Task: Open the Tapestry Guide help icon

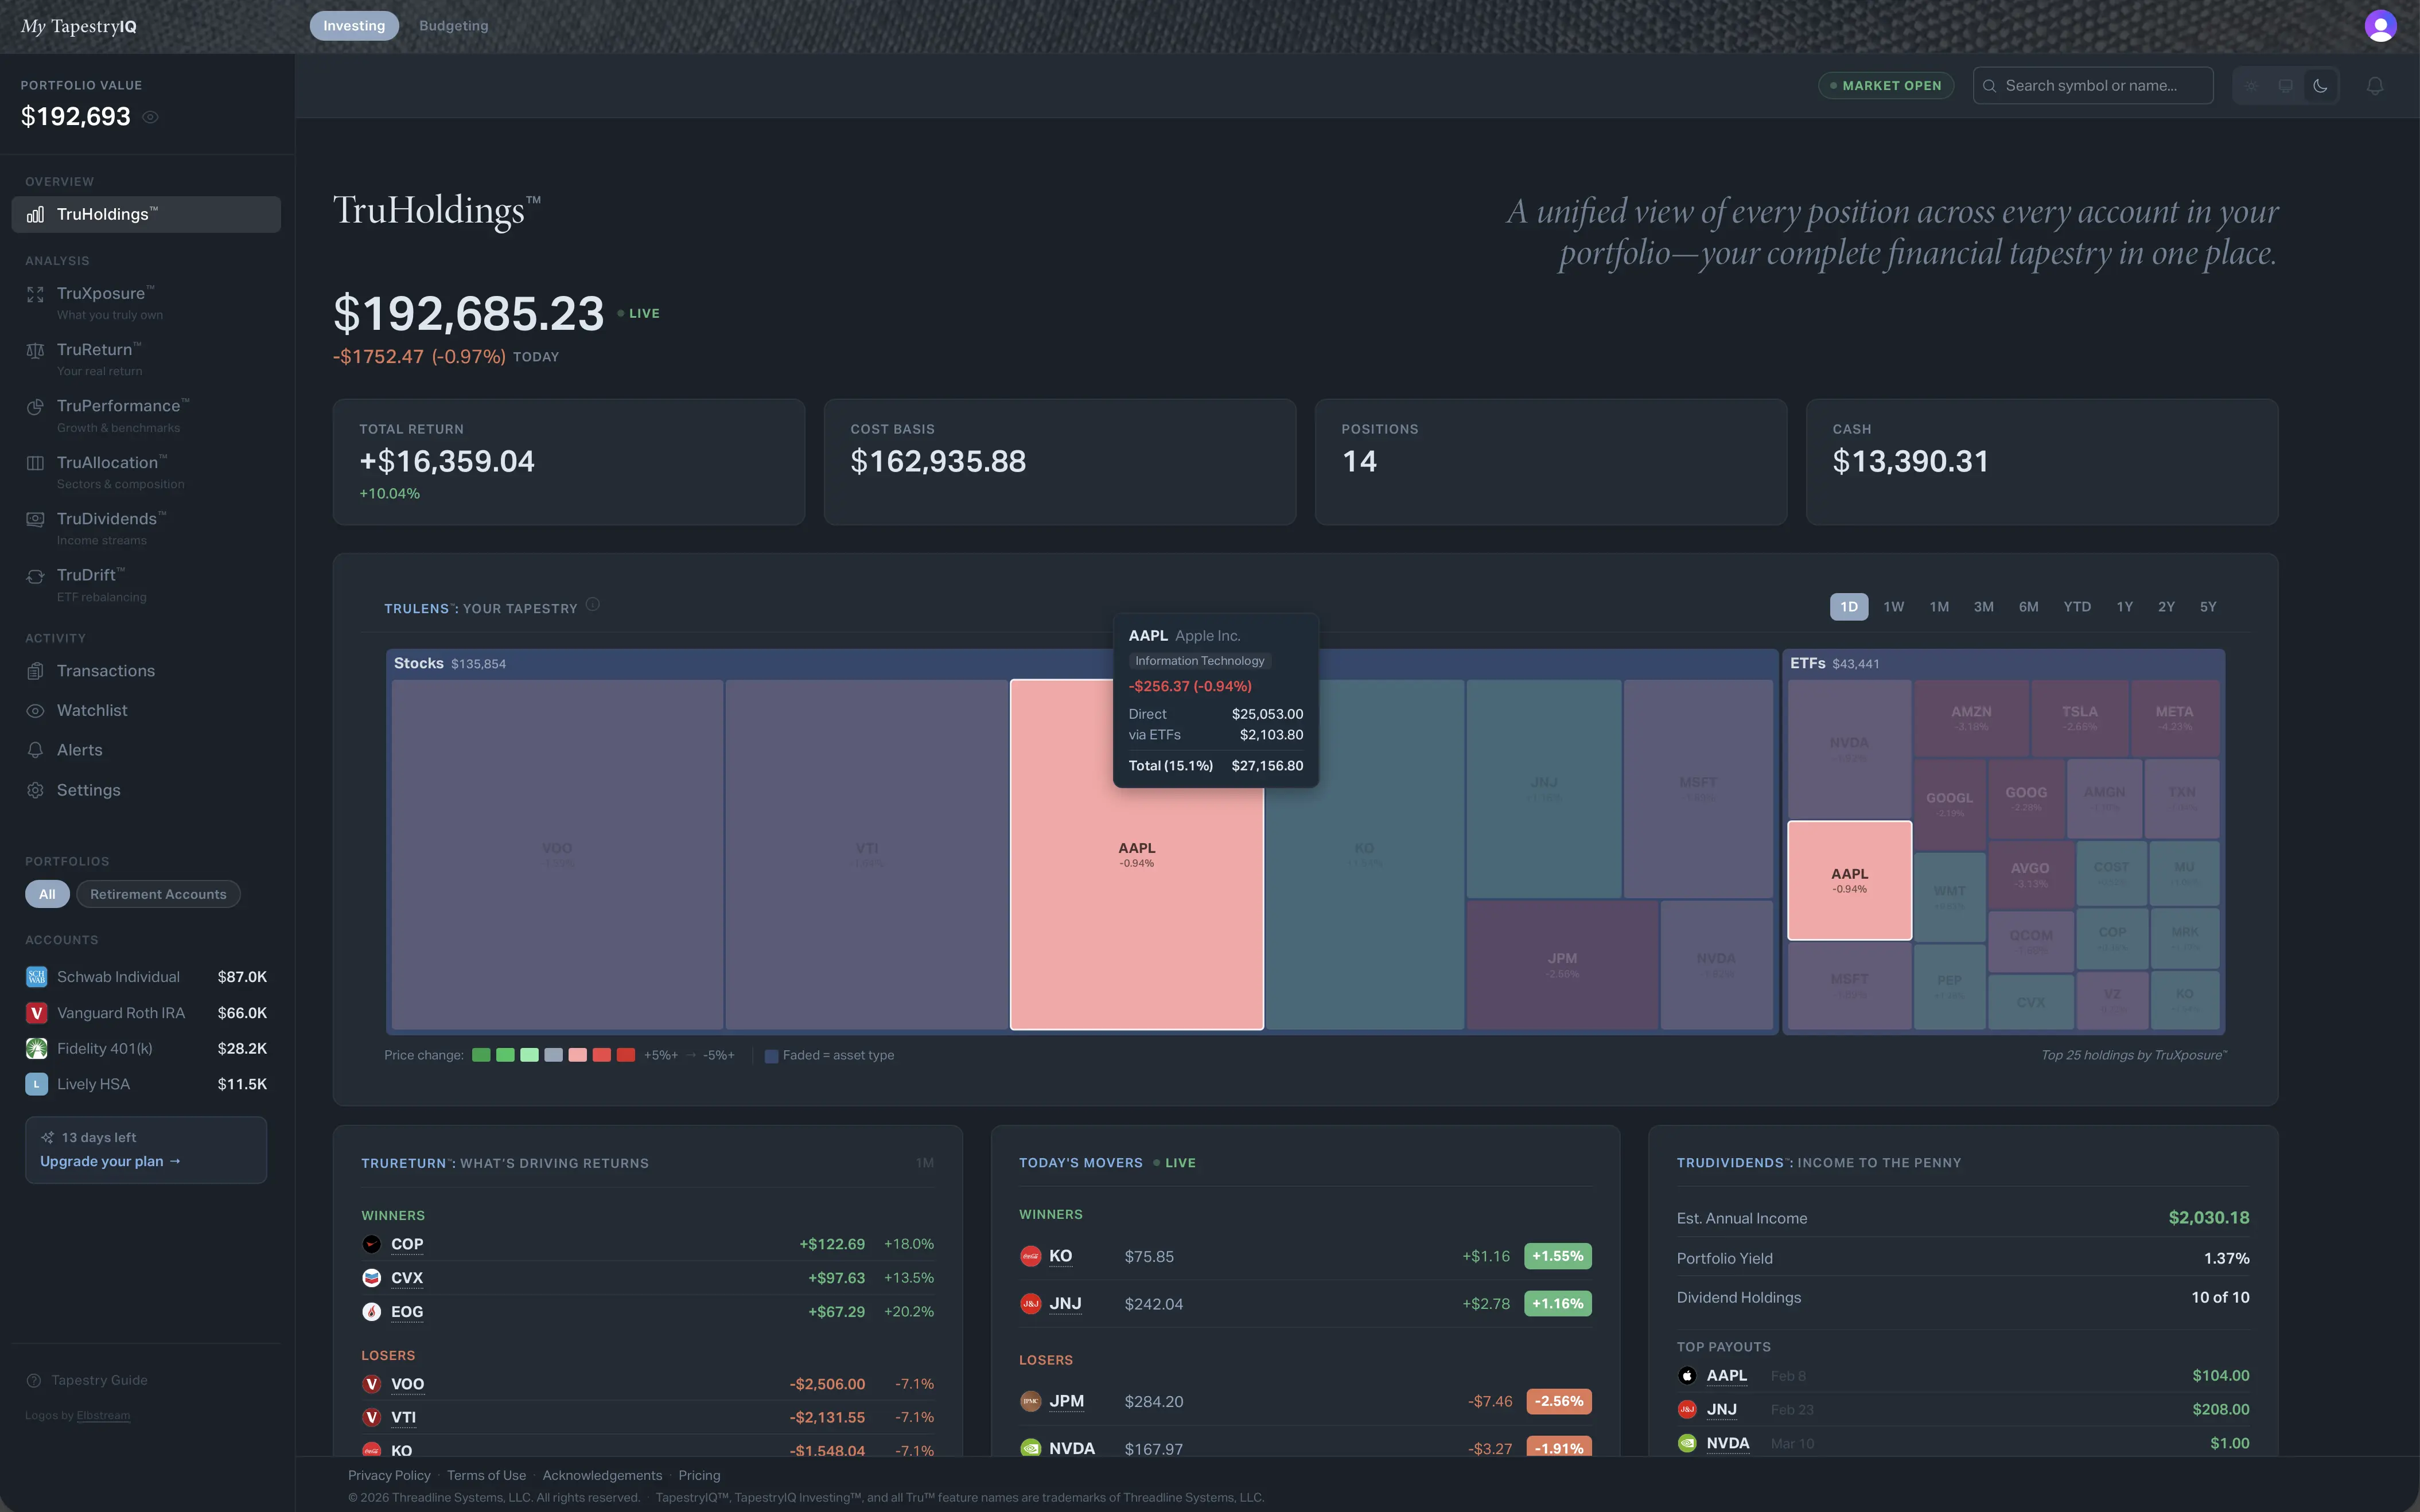Action: [x=34, y=1380]
